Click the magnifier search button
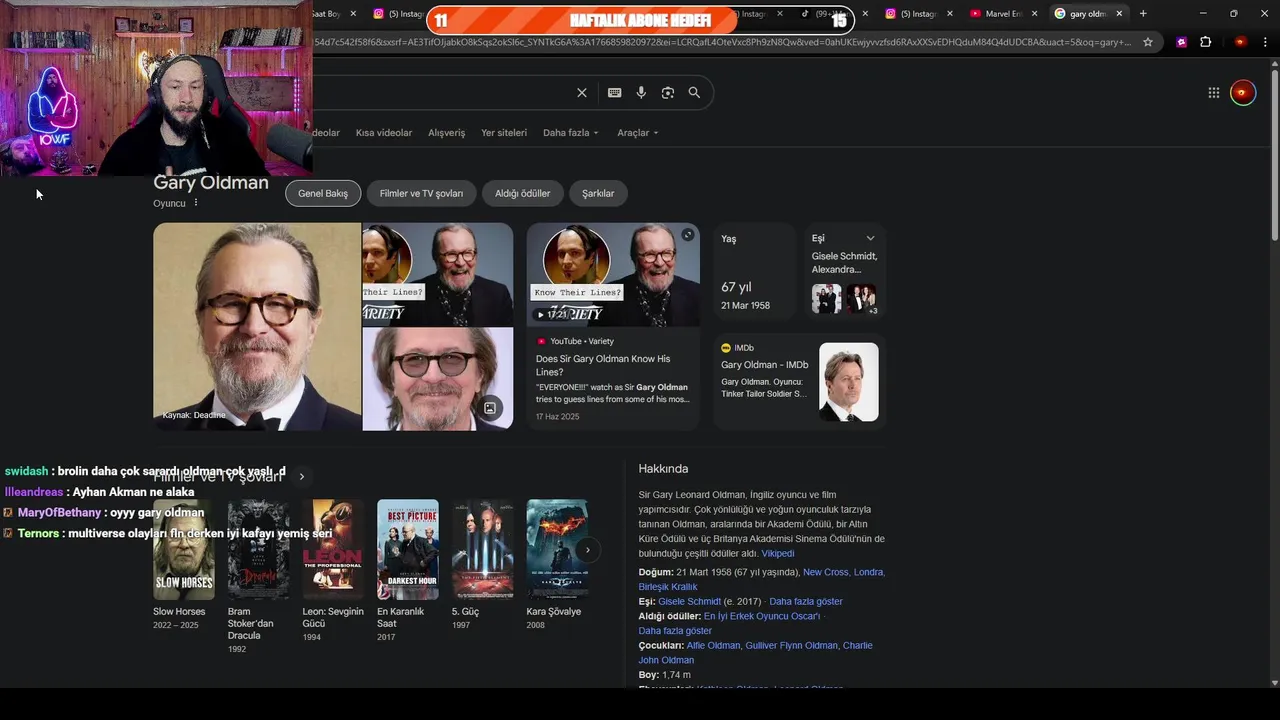Image resolution: width=1280 pixels, height=720 pixels. tap(694, 93)
